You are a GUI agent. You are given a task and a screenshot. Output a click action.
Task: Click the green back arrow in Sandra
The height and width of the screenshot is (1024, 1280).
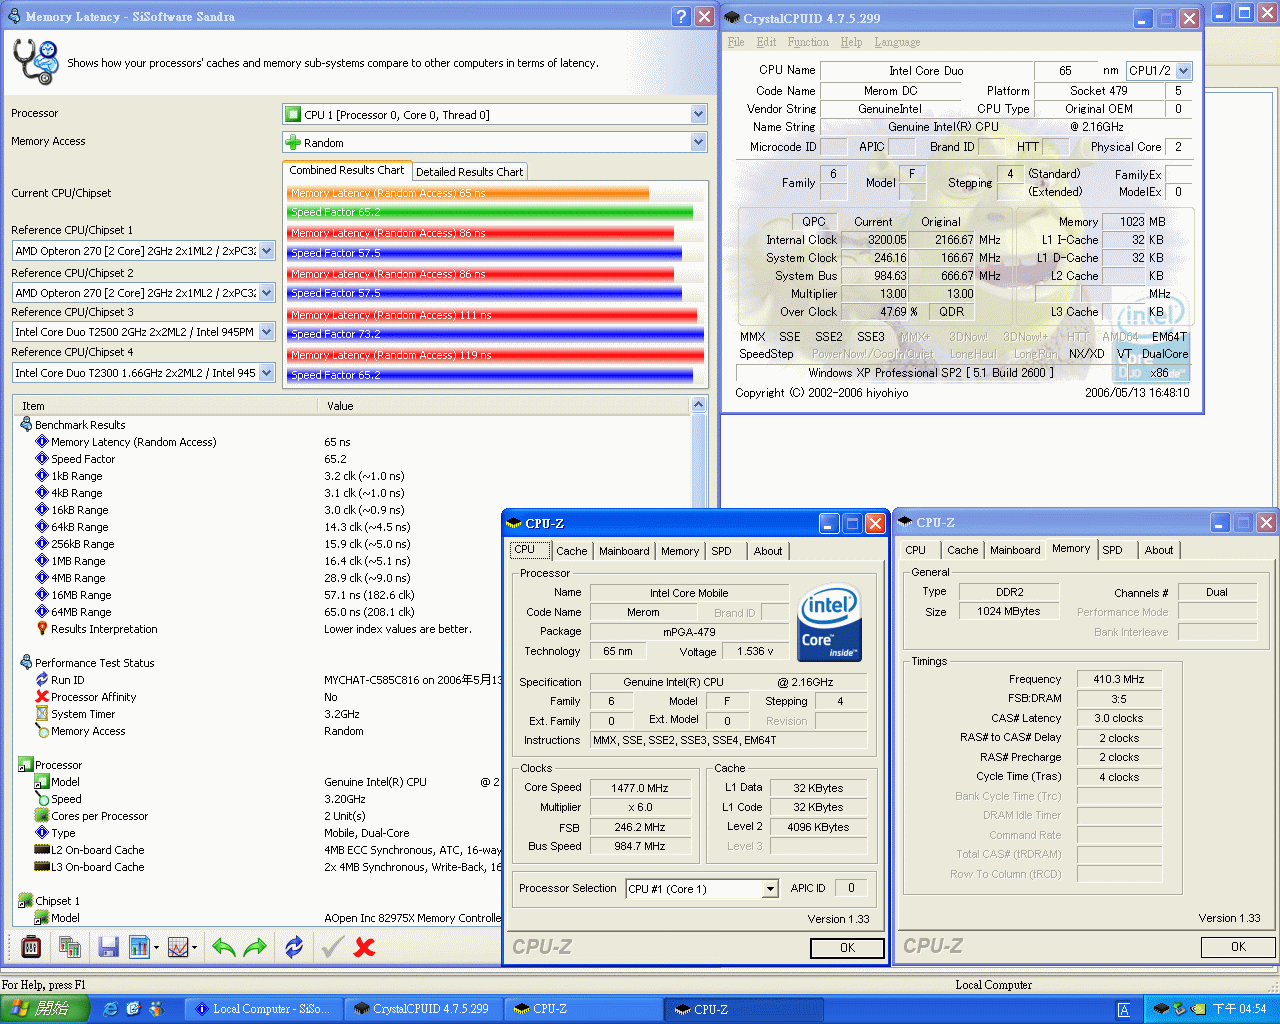tap(224, 946)
